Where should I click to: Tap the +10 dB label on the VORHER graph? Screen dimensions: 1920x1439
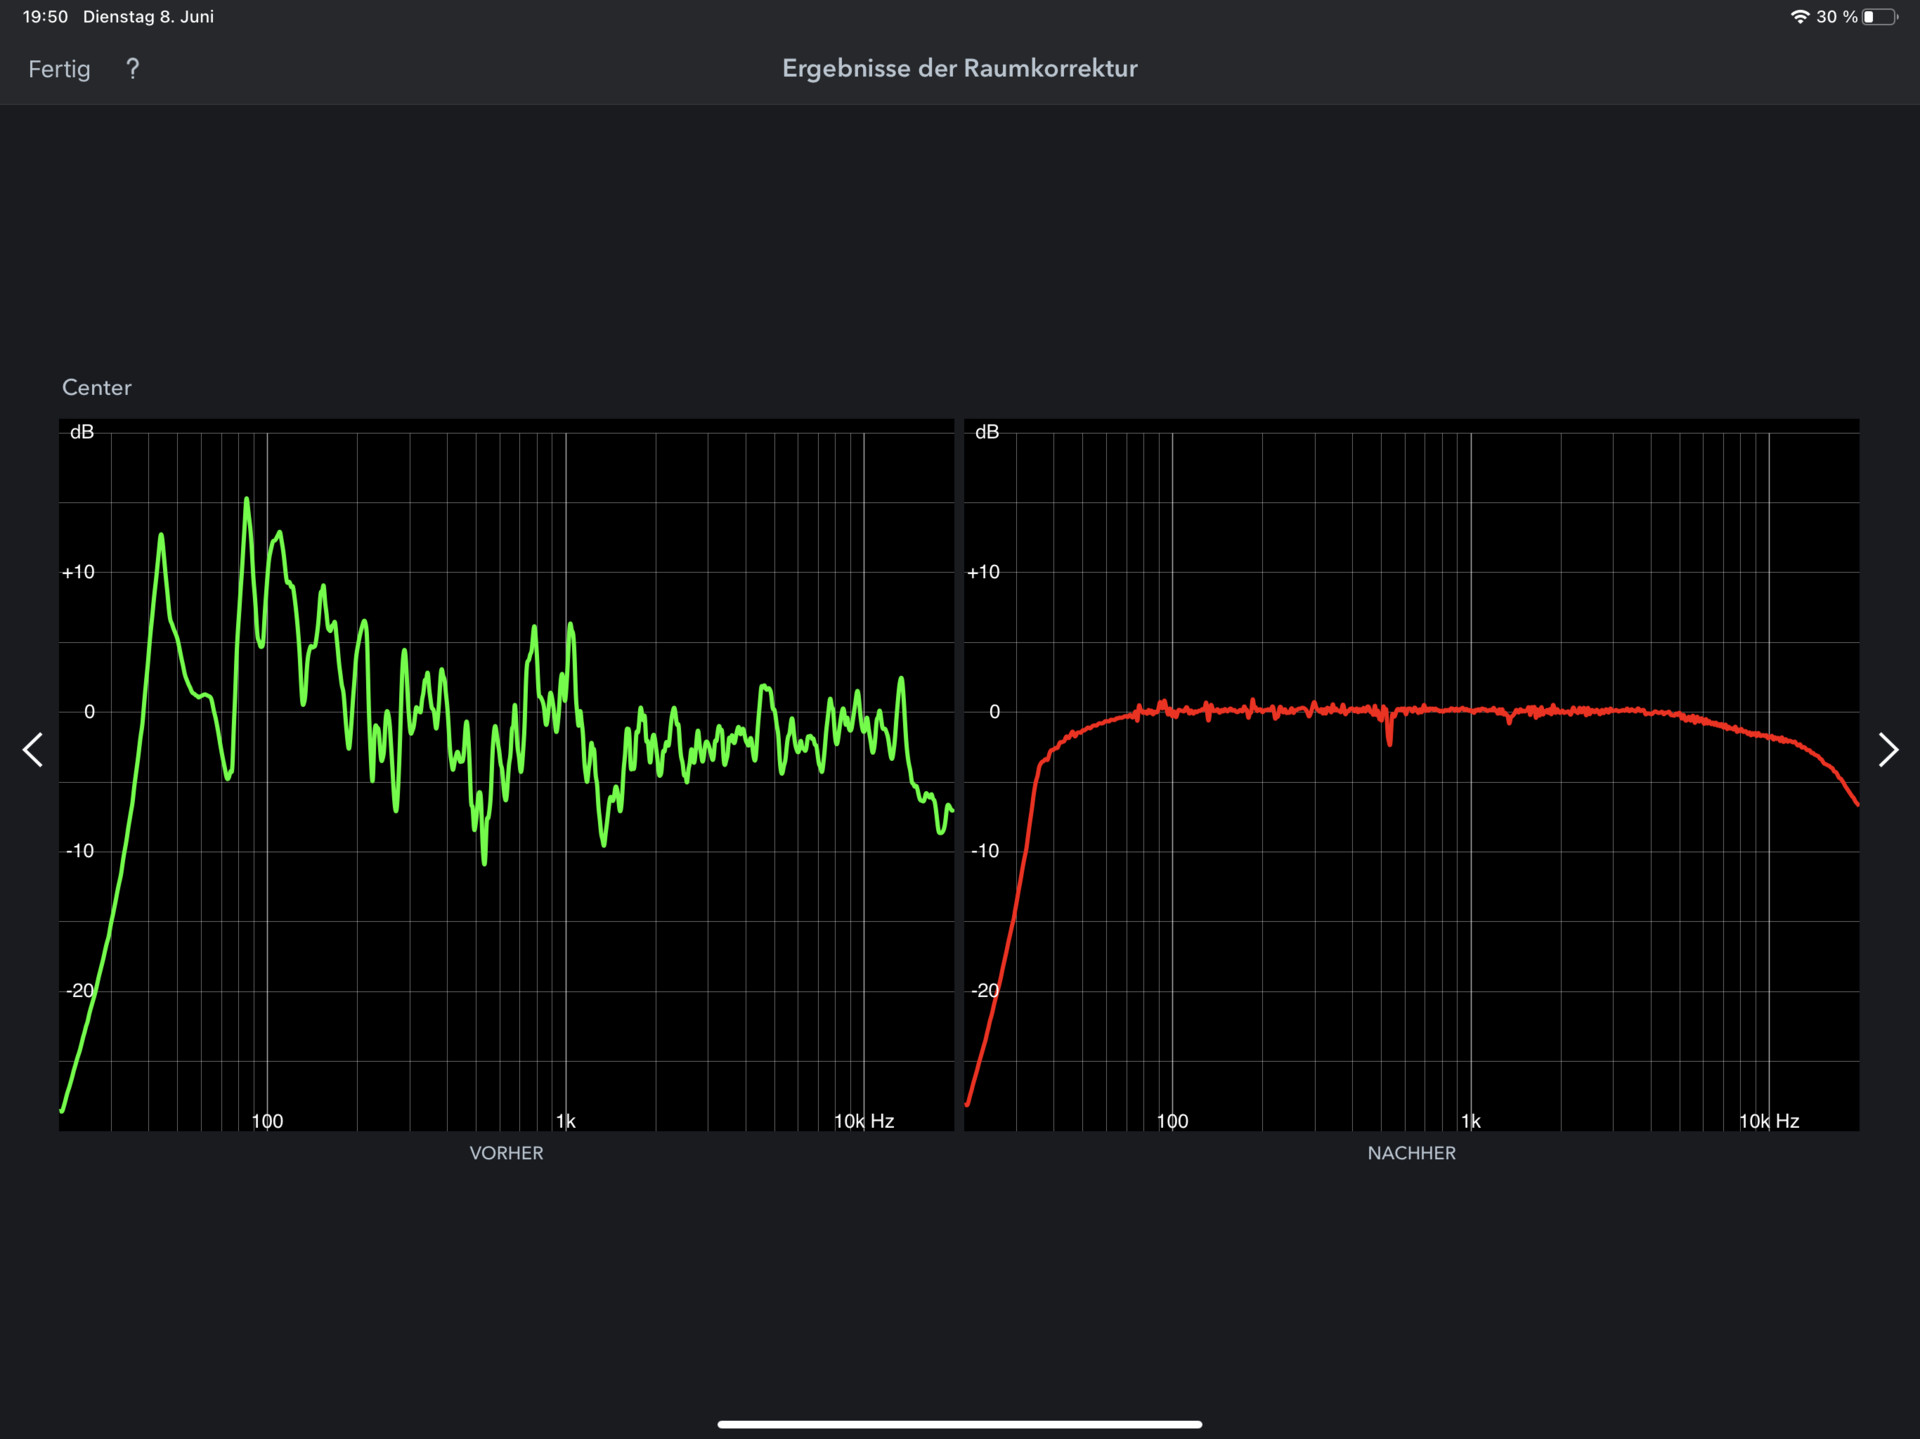[x=78, y=572]
